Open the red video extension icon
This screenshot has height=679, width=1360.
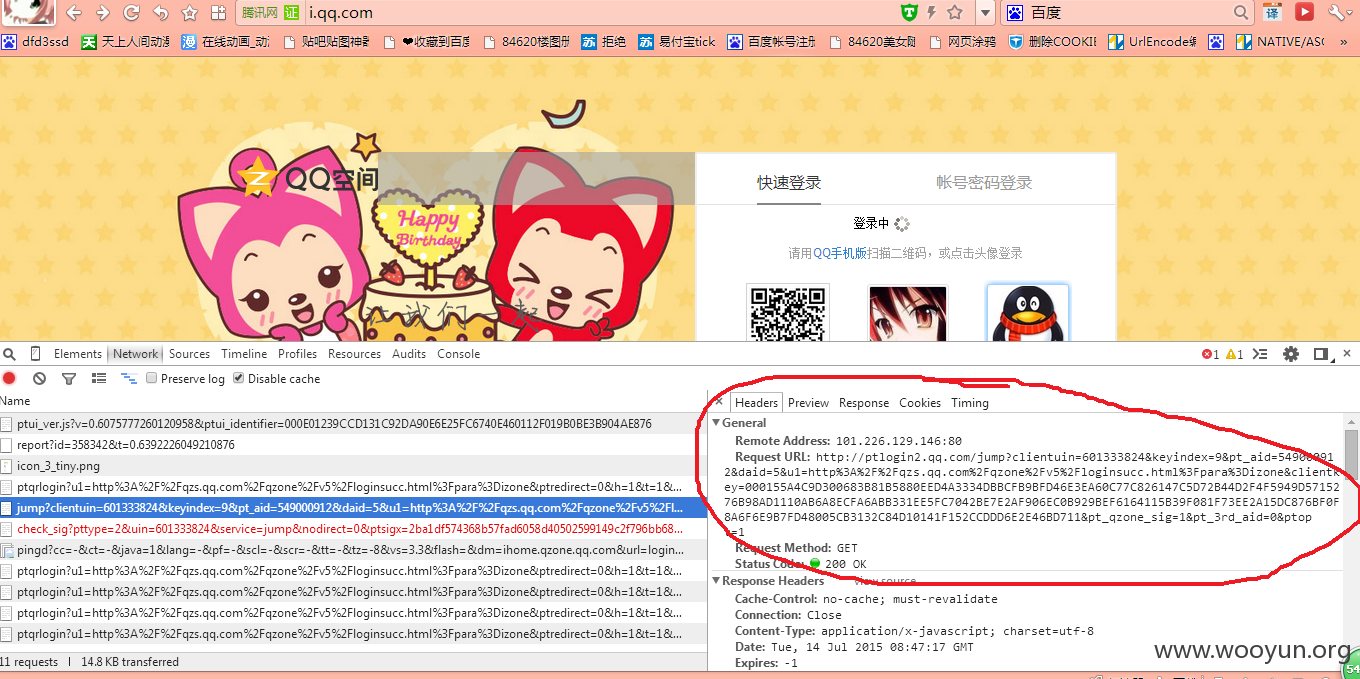(1304, 13)
